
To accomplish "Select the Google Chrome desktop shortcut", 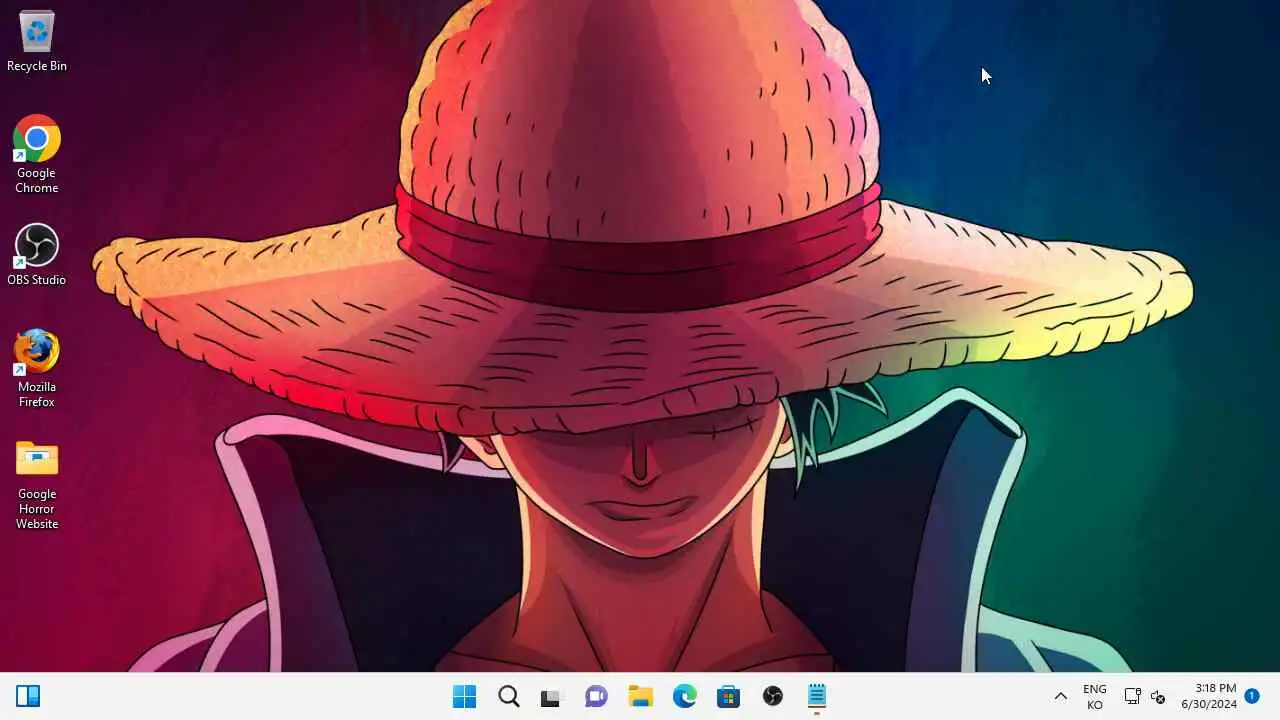I will [x=37, y=154].
